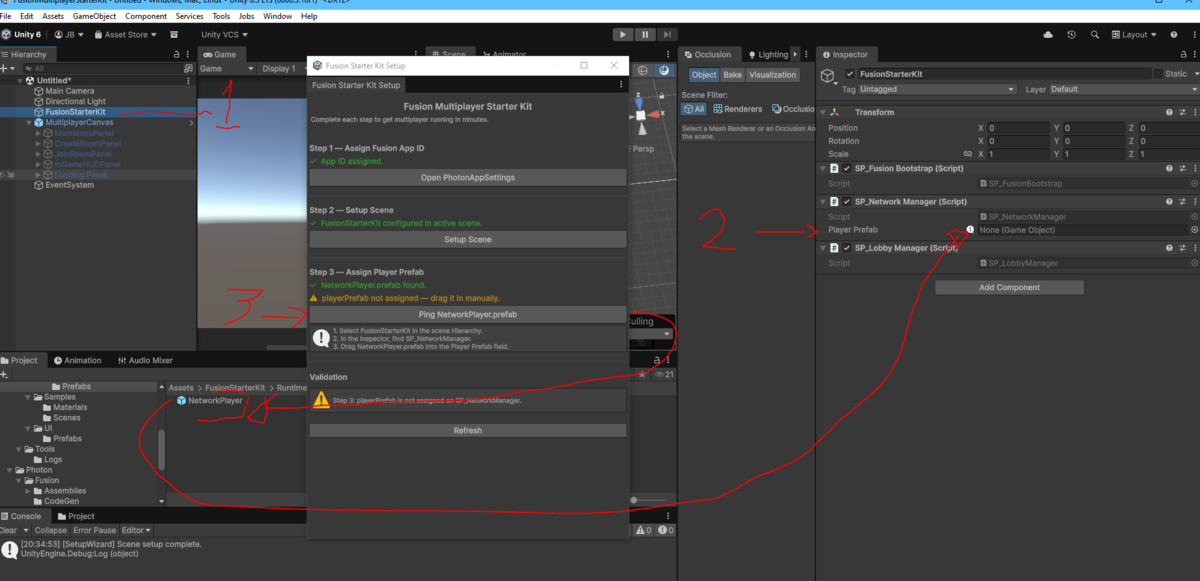Switch to the Audio Mixer tab
Viewport: 1200px width, 581px height.
(145, 360)
